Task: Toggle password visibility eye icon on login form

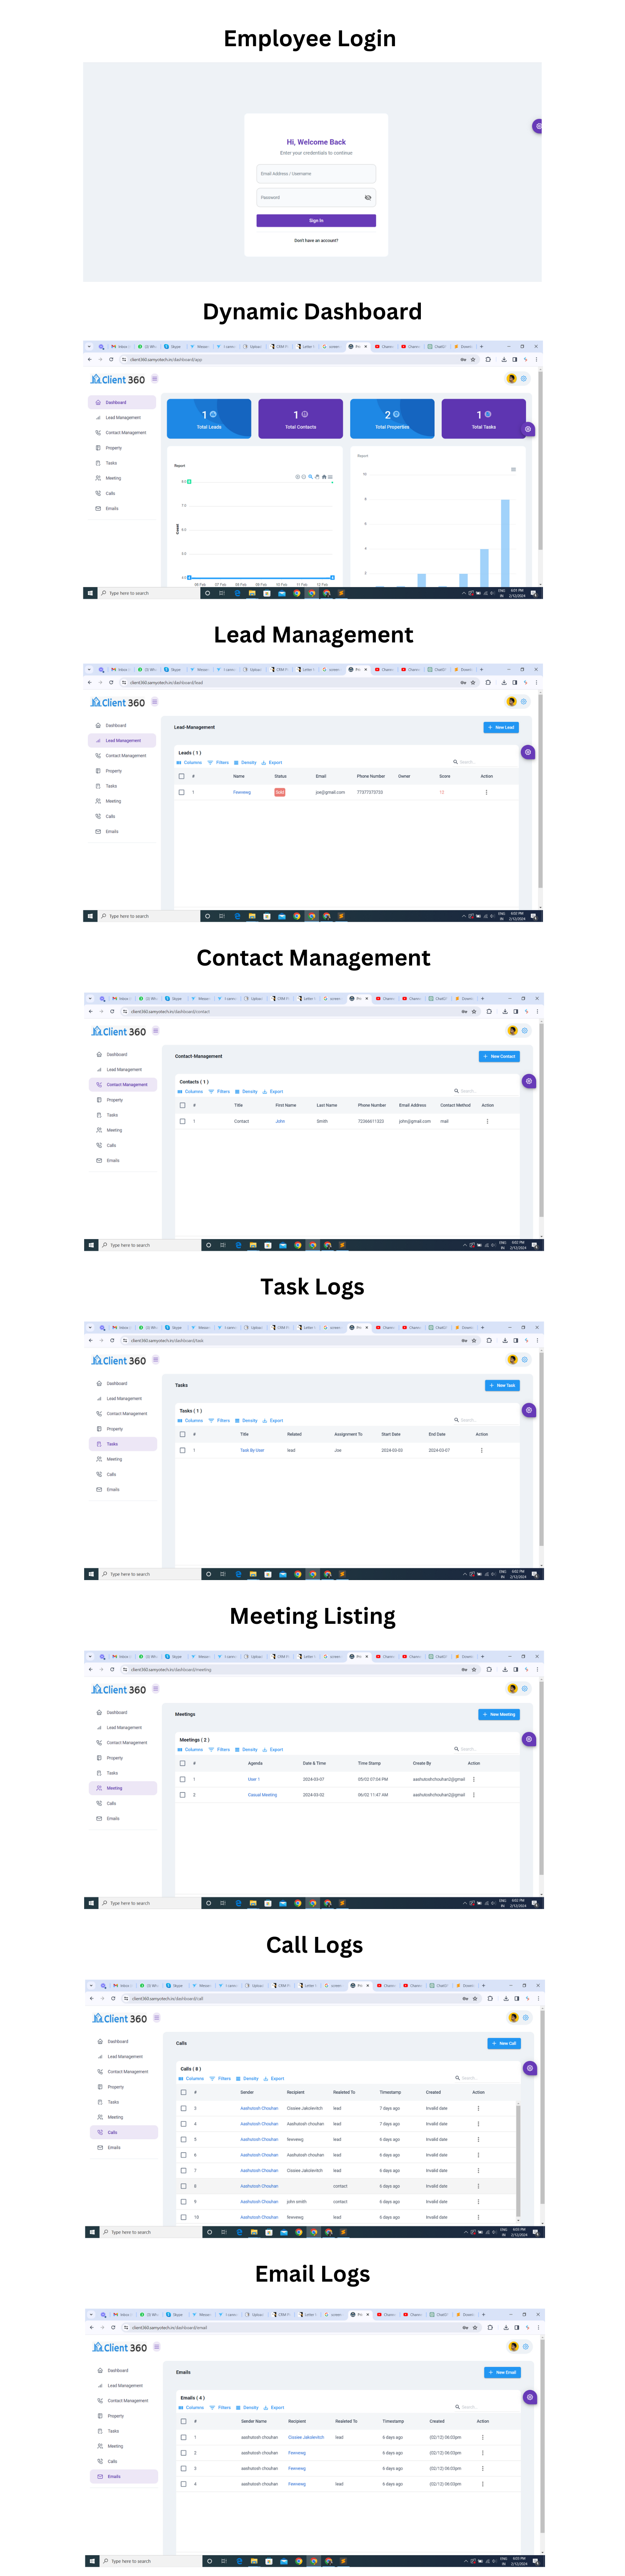Action: pyautogui.click(x=367, y=197)
